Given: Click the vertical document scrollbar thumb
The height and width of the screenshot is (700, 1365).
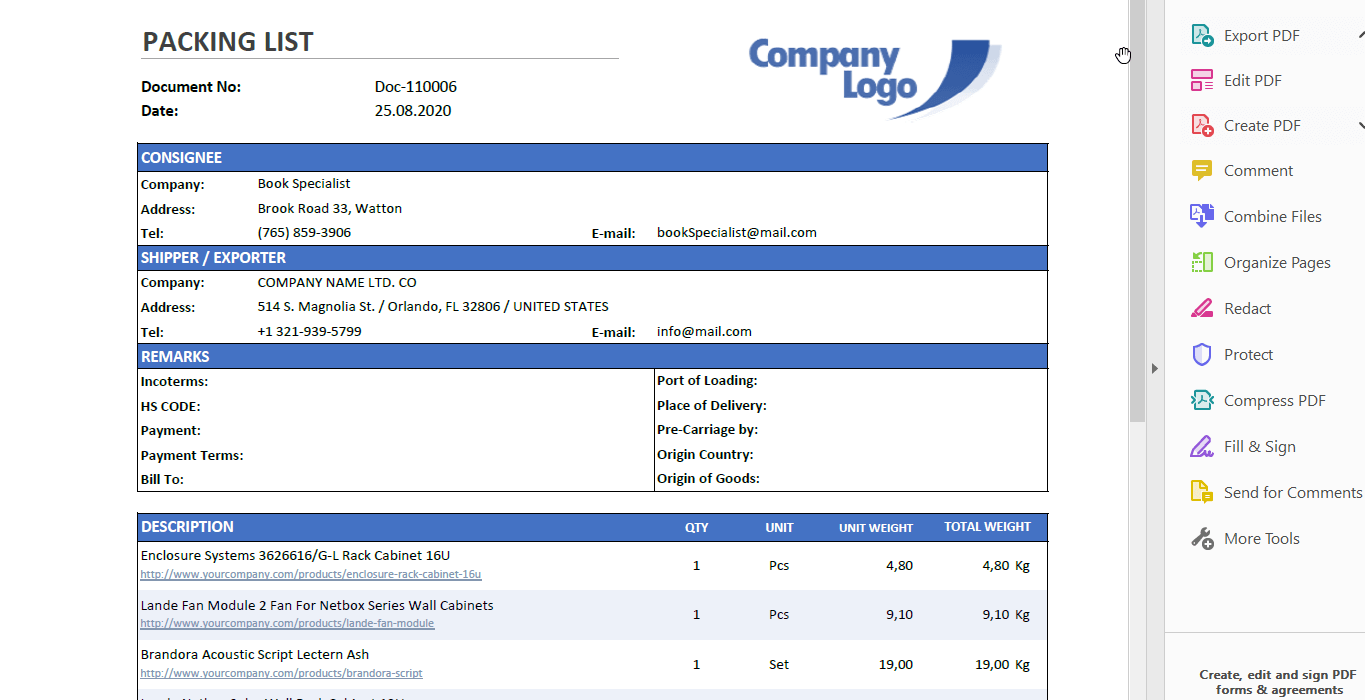Looking at the screenshot, I should [1138, 210].
